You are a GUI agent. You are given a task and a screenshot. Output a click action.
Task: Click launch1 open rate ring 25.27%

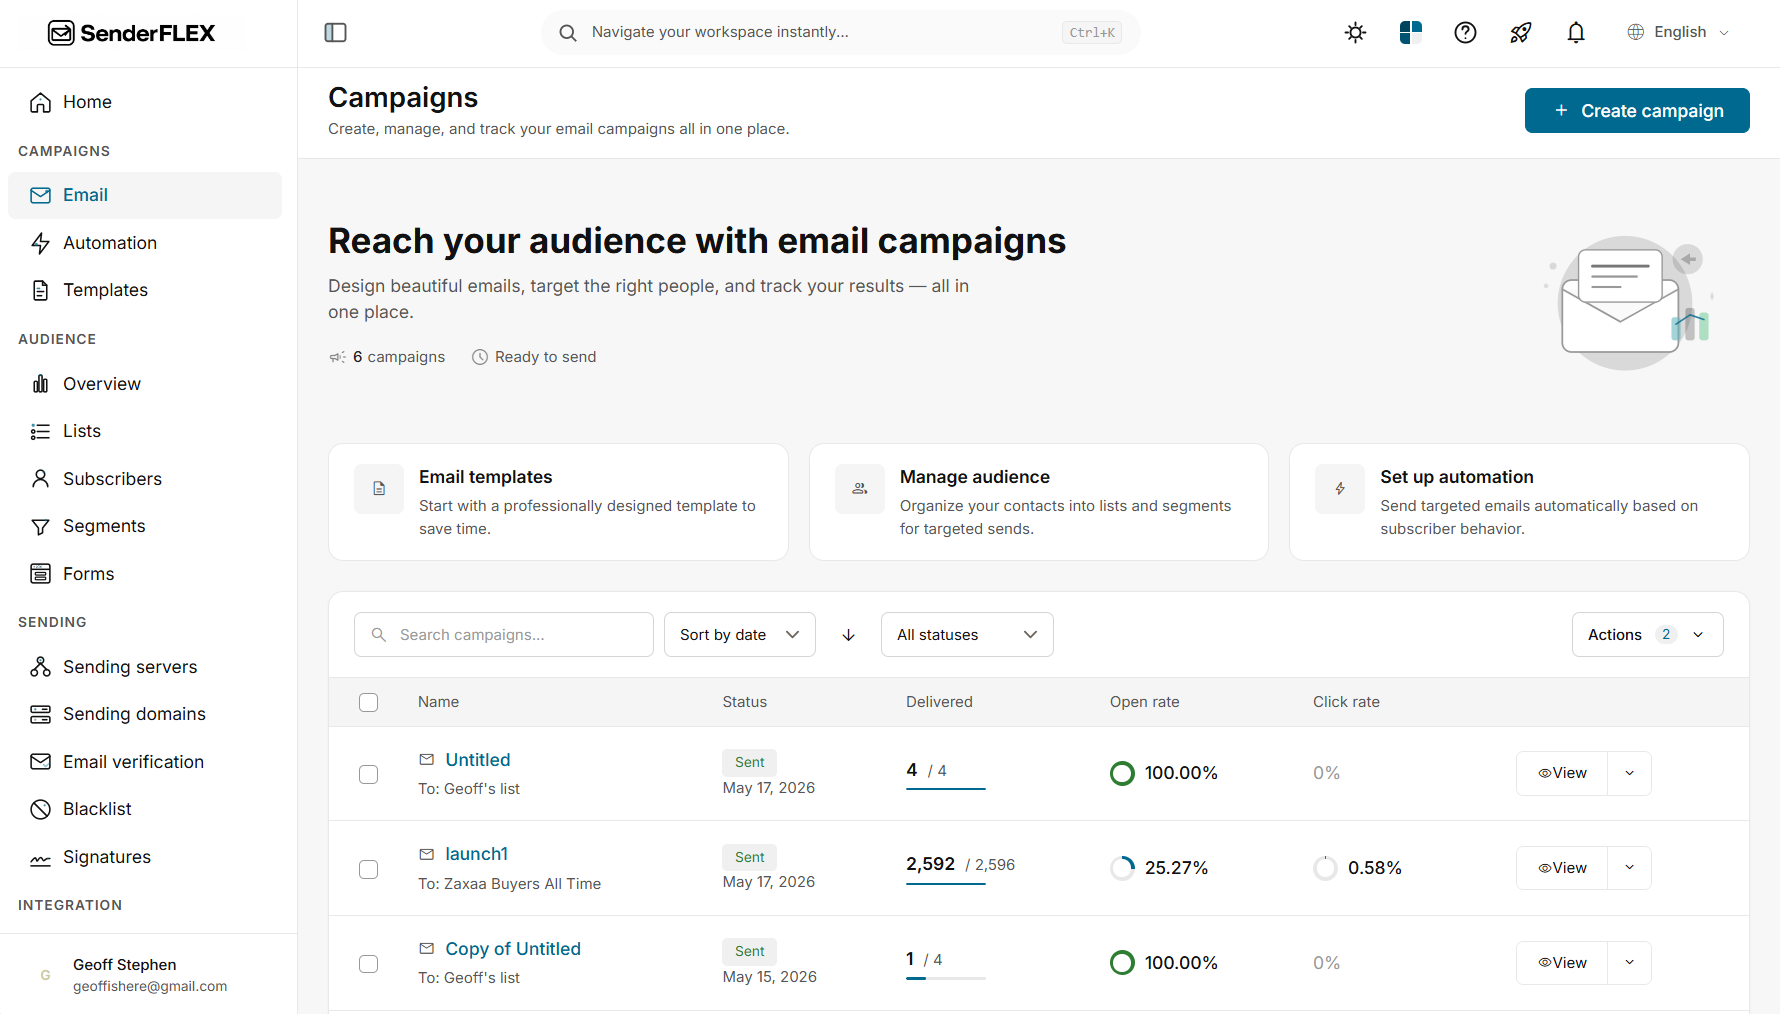point(1123,868)
